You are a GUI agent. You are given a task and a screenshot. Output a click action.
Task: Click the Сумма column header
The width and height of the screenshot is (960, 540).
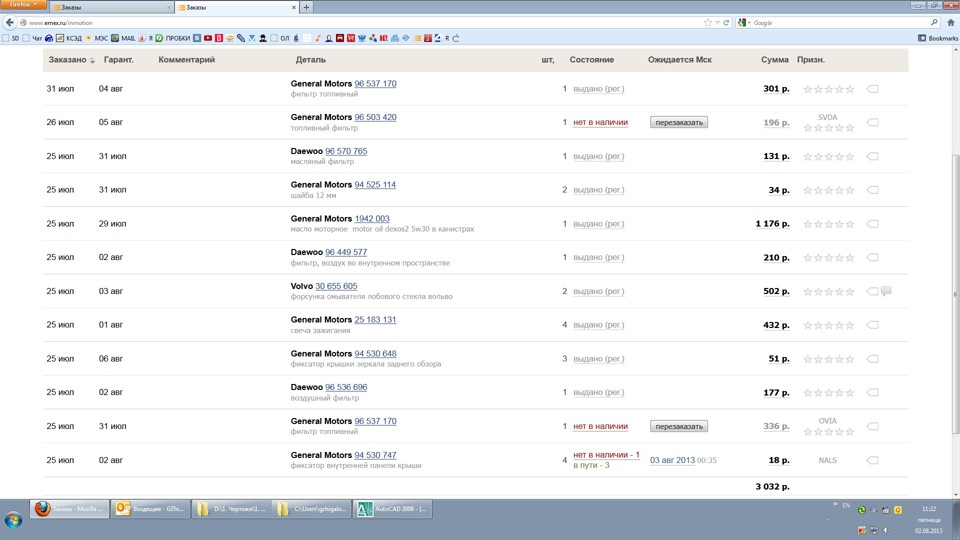click(774, 60)
